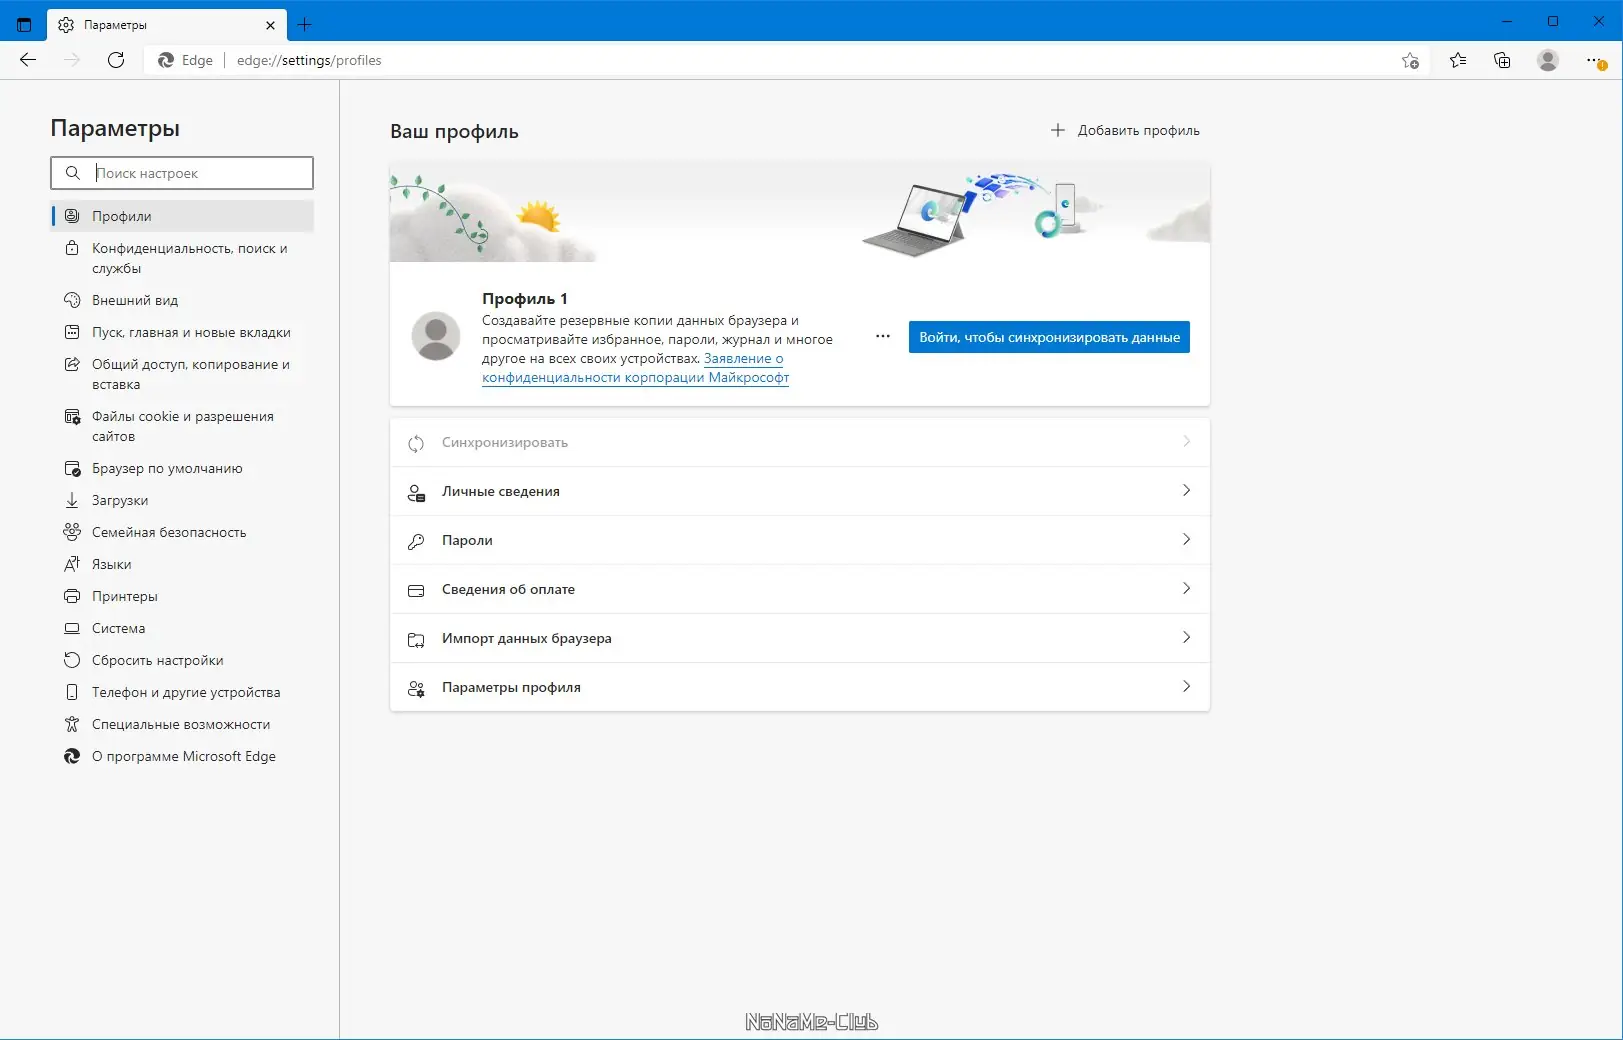Select the Параметры browser tab
The image size is (1623, 1040).
[x=166, y=24]
